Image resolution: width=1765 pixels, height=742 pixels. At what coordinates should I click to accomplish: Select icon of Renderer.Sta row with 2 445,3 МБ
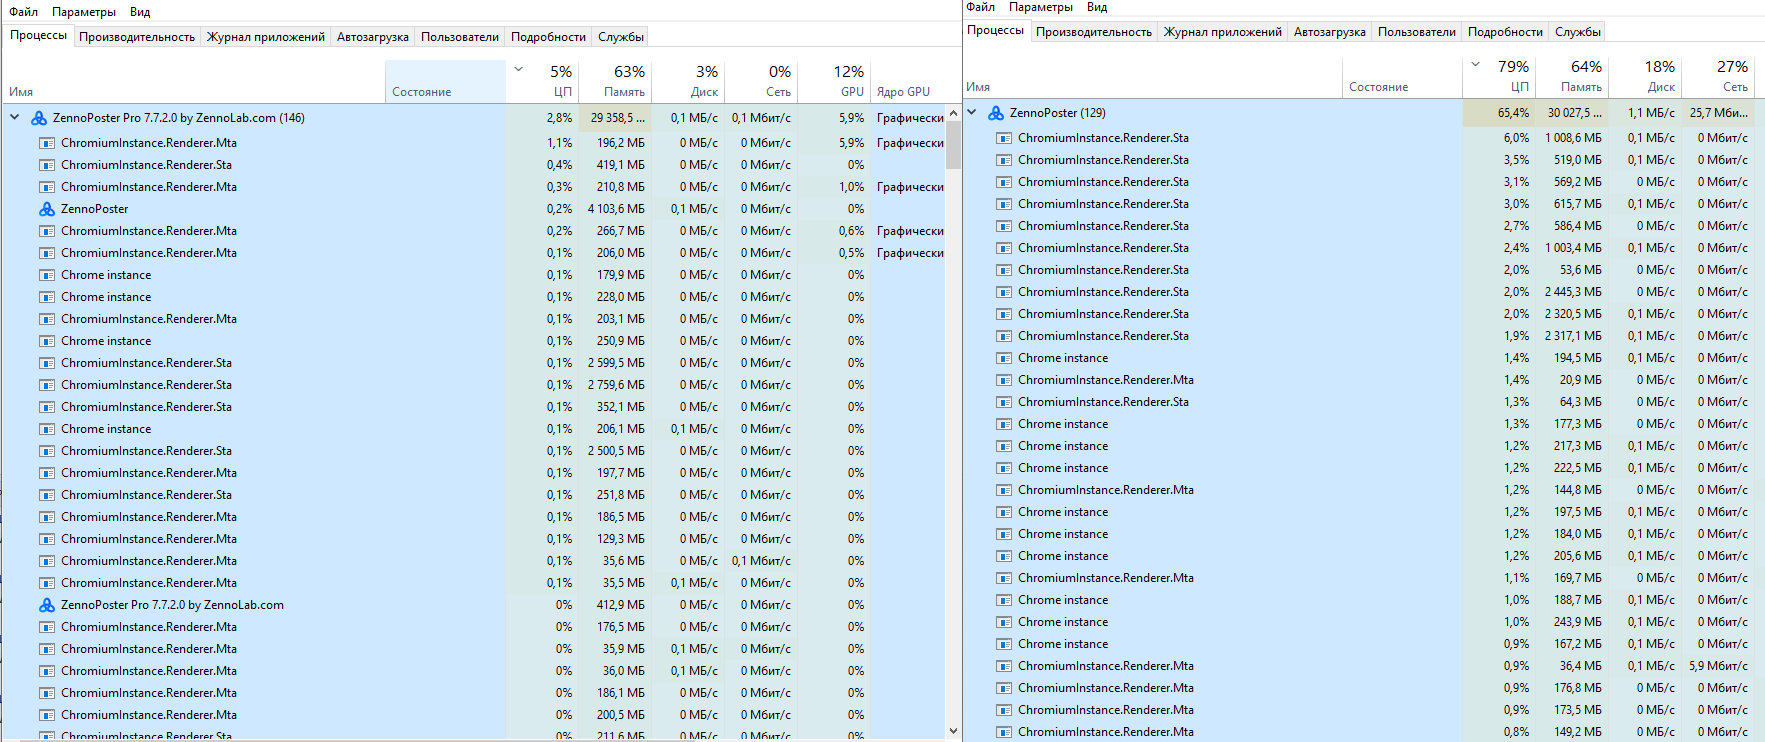[x=1004, y=292]
